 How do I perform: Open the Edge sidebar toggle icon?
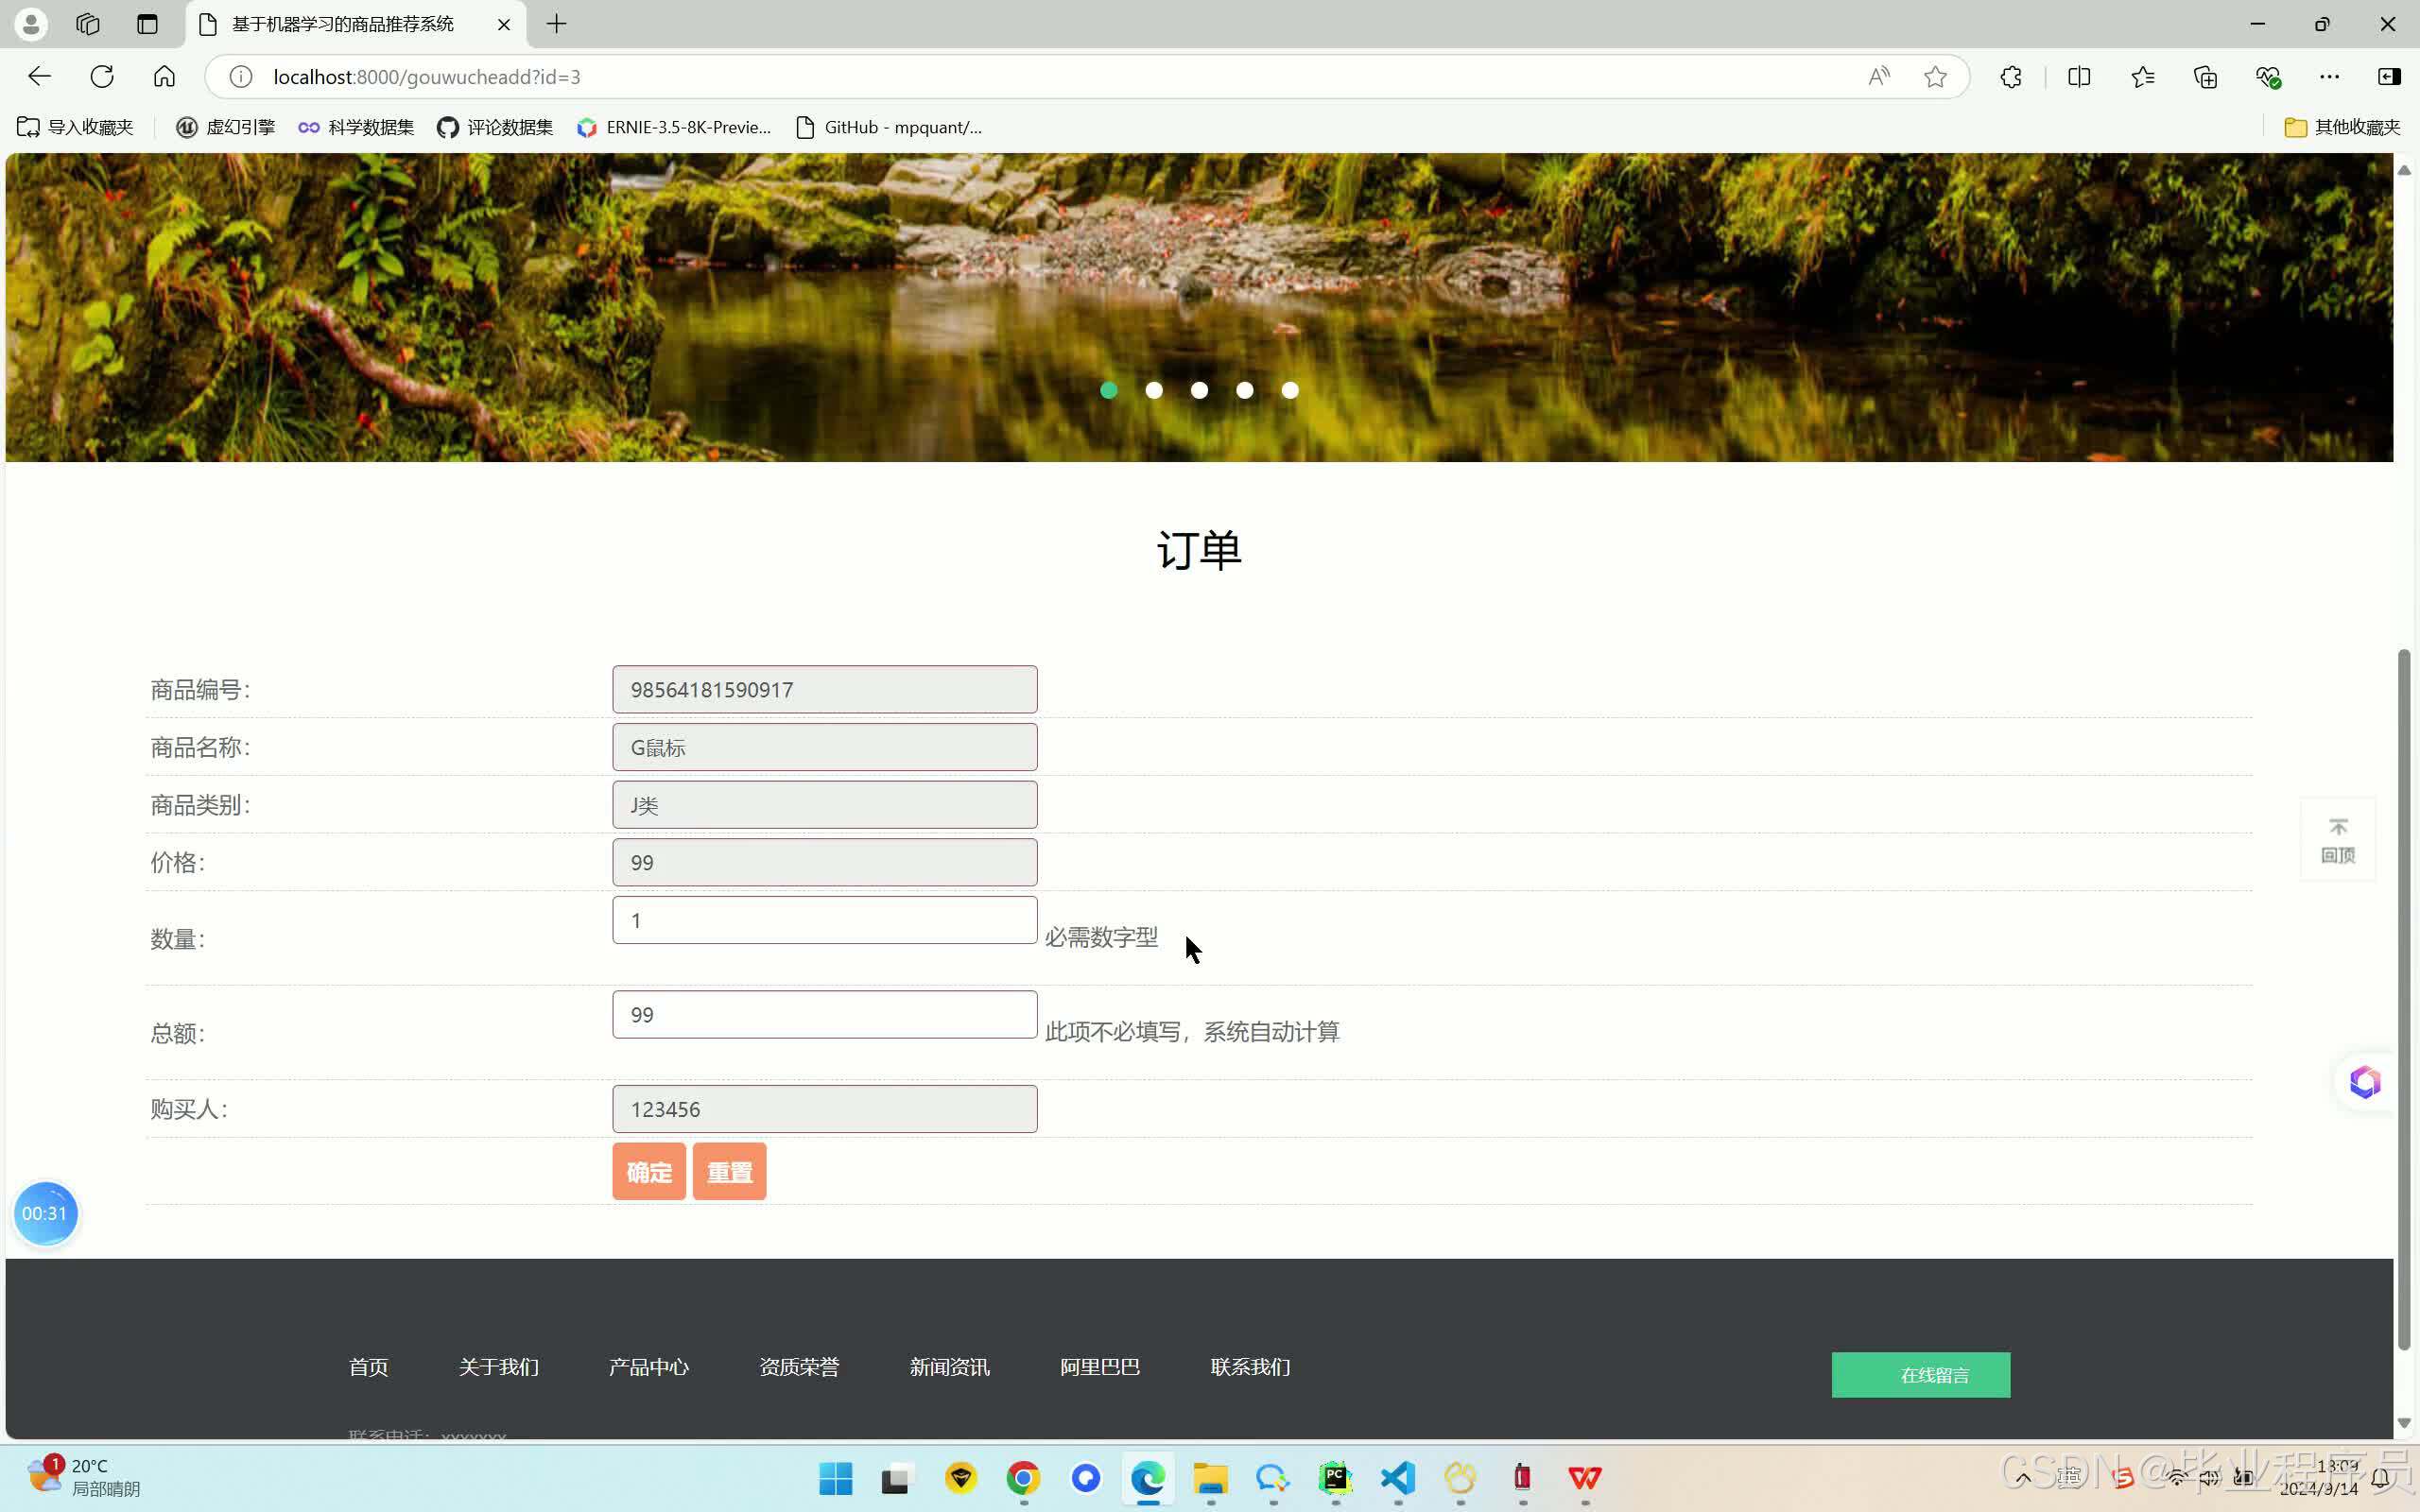(x=2389, y=77)
